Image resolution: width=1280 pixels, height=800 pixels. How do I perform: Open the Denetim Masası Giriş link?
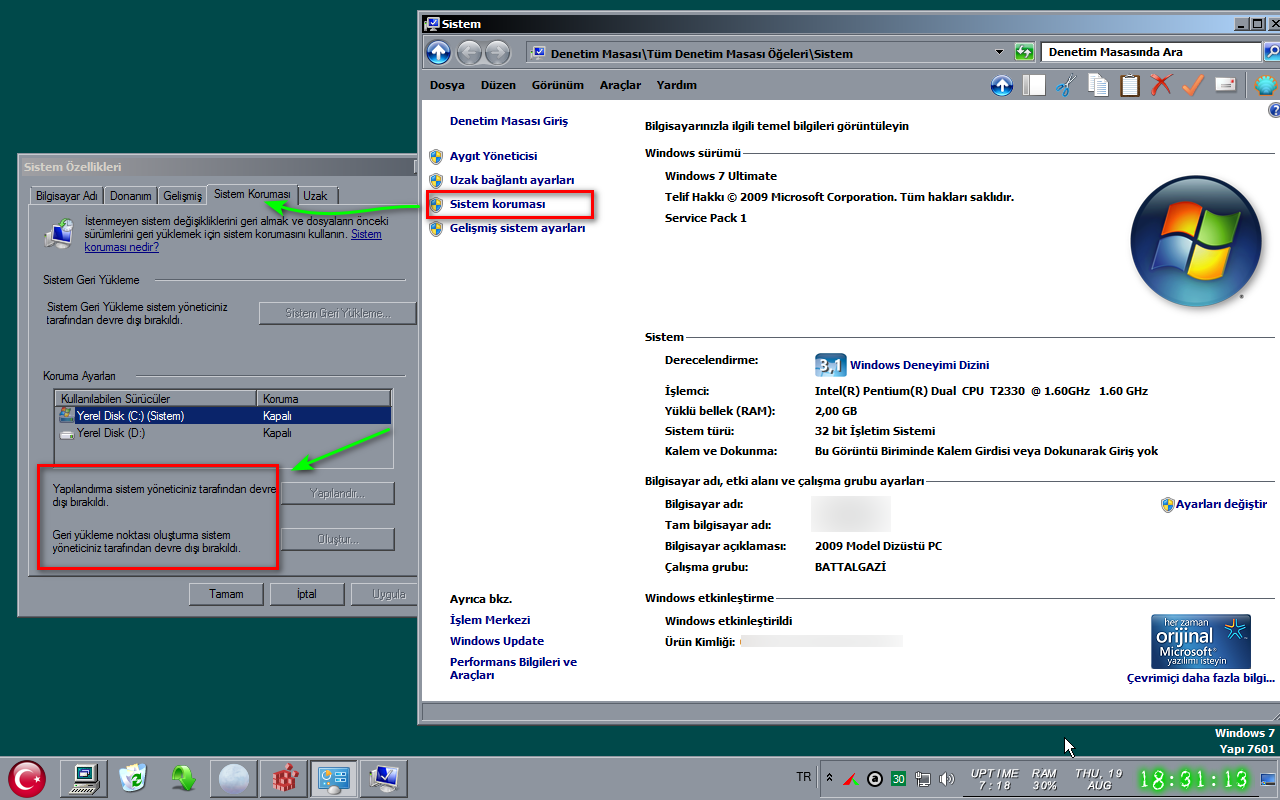coord(509,121)
